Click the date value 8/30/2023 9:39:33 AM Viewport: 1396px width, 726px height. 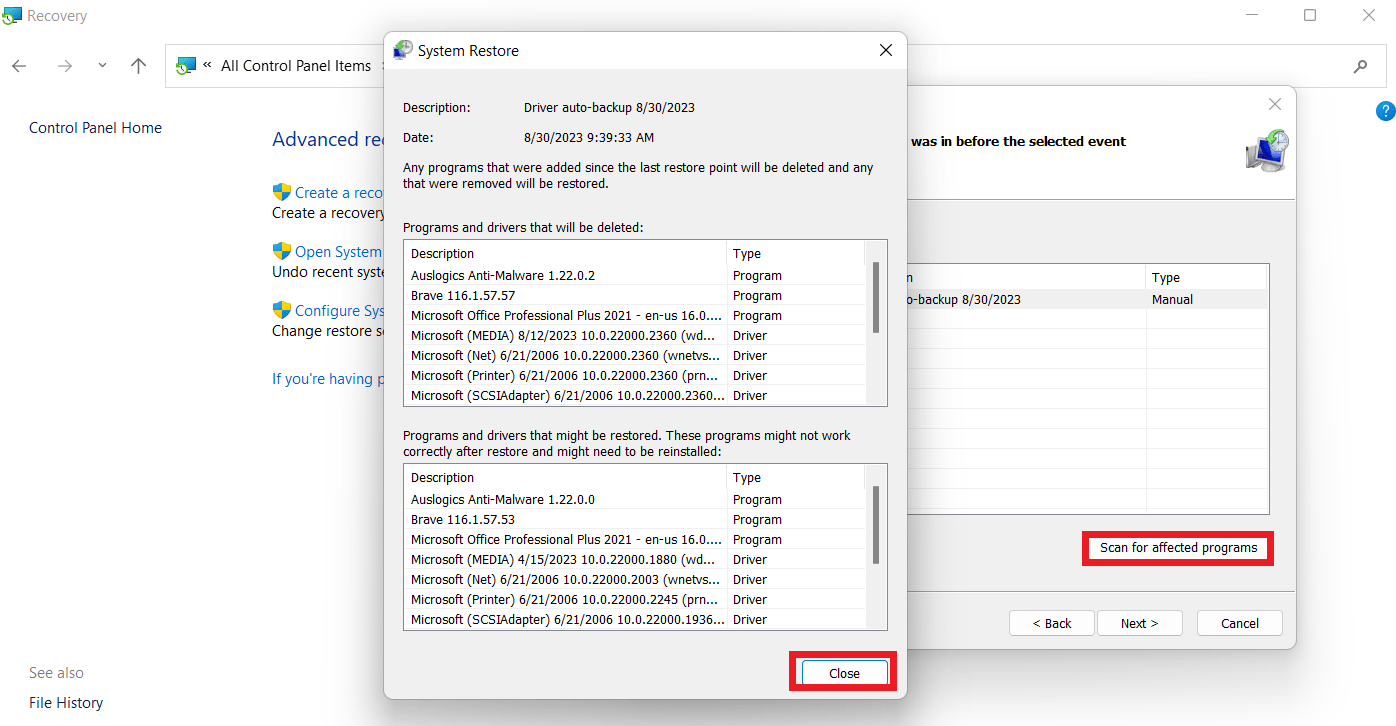click(589, 137)
